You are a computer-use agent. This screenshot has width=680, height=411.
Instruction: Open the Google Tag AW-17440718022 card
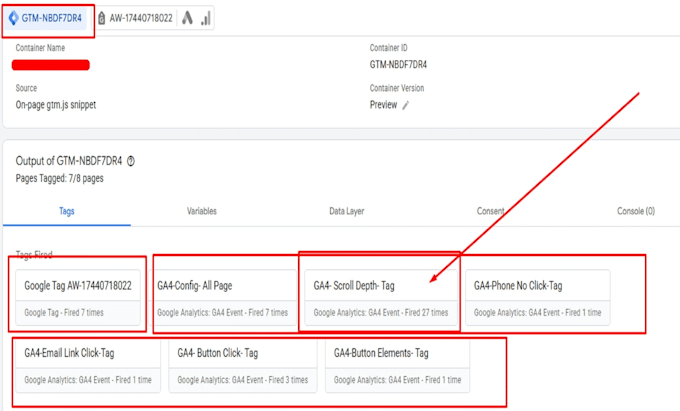coord(78,297)
